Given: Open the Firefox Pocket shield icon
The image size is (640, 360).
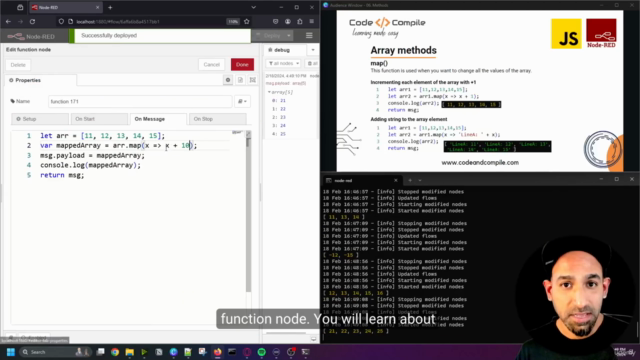Looking at the screenshot, I should tap(276, 22).
